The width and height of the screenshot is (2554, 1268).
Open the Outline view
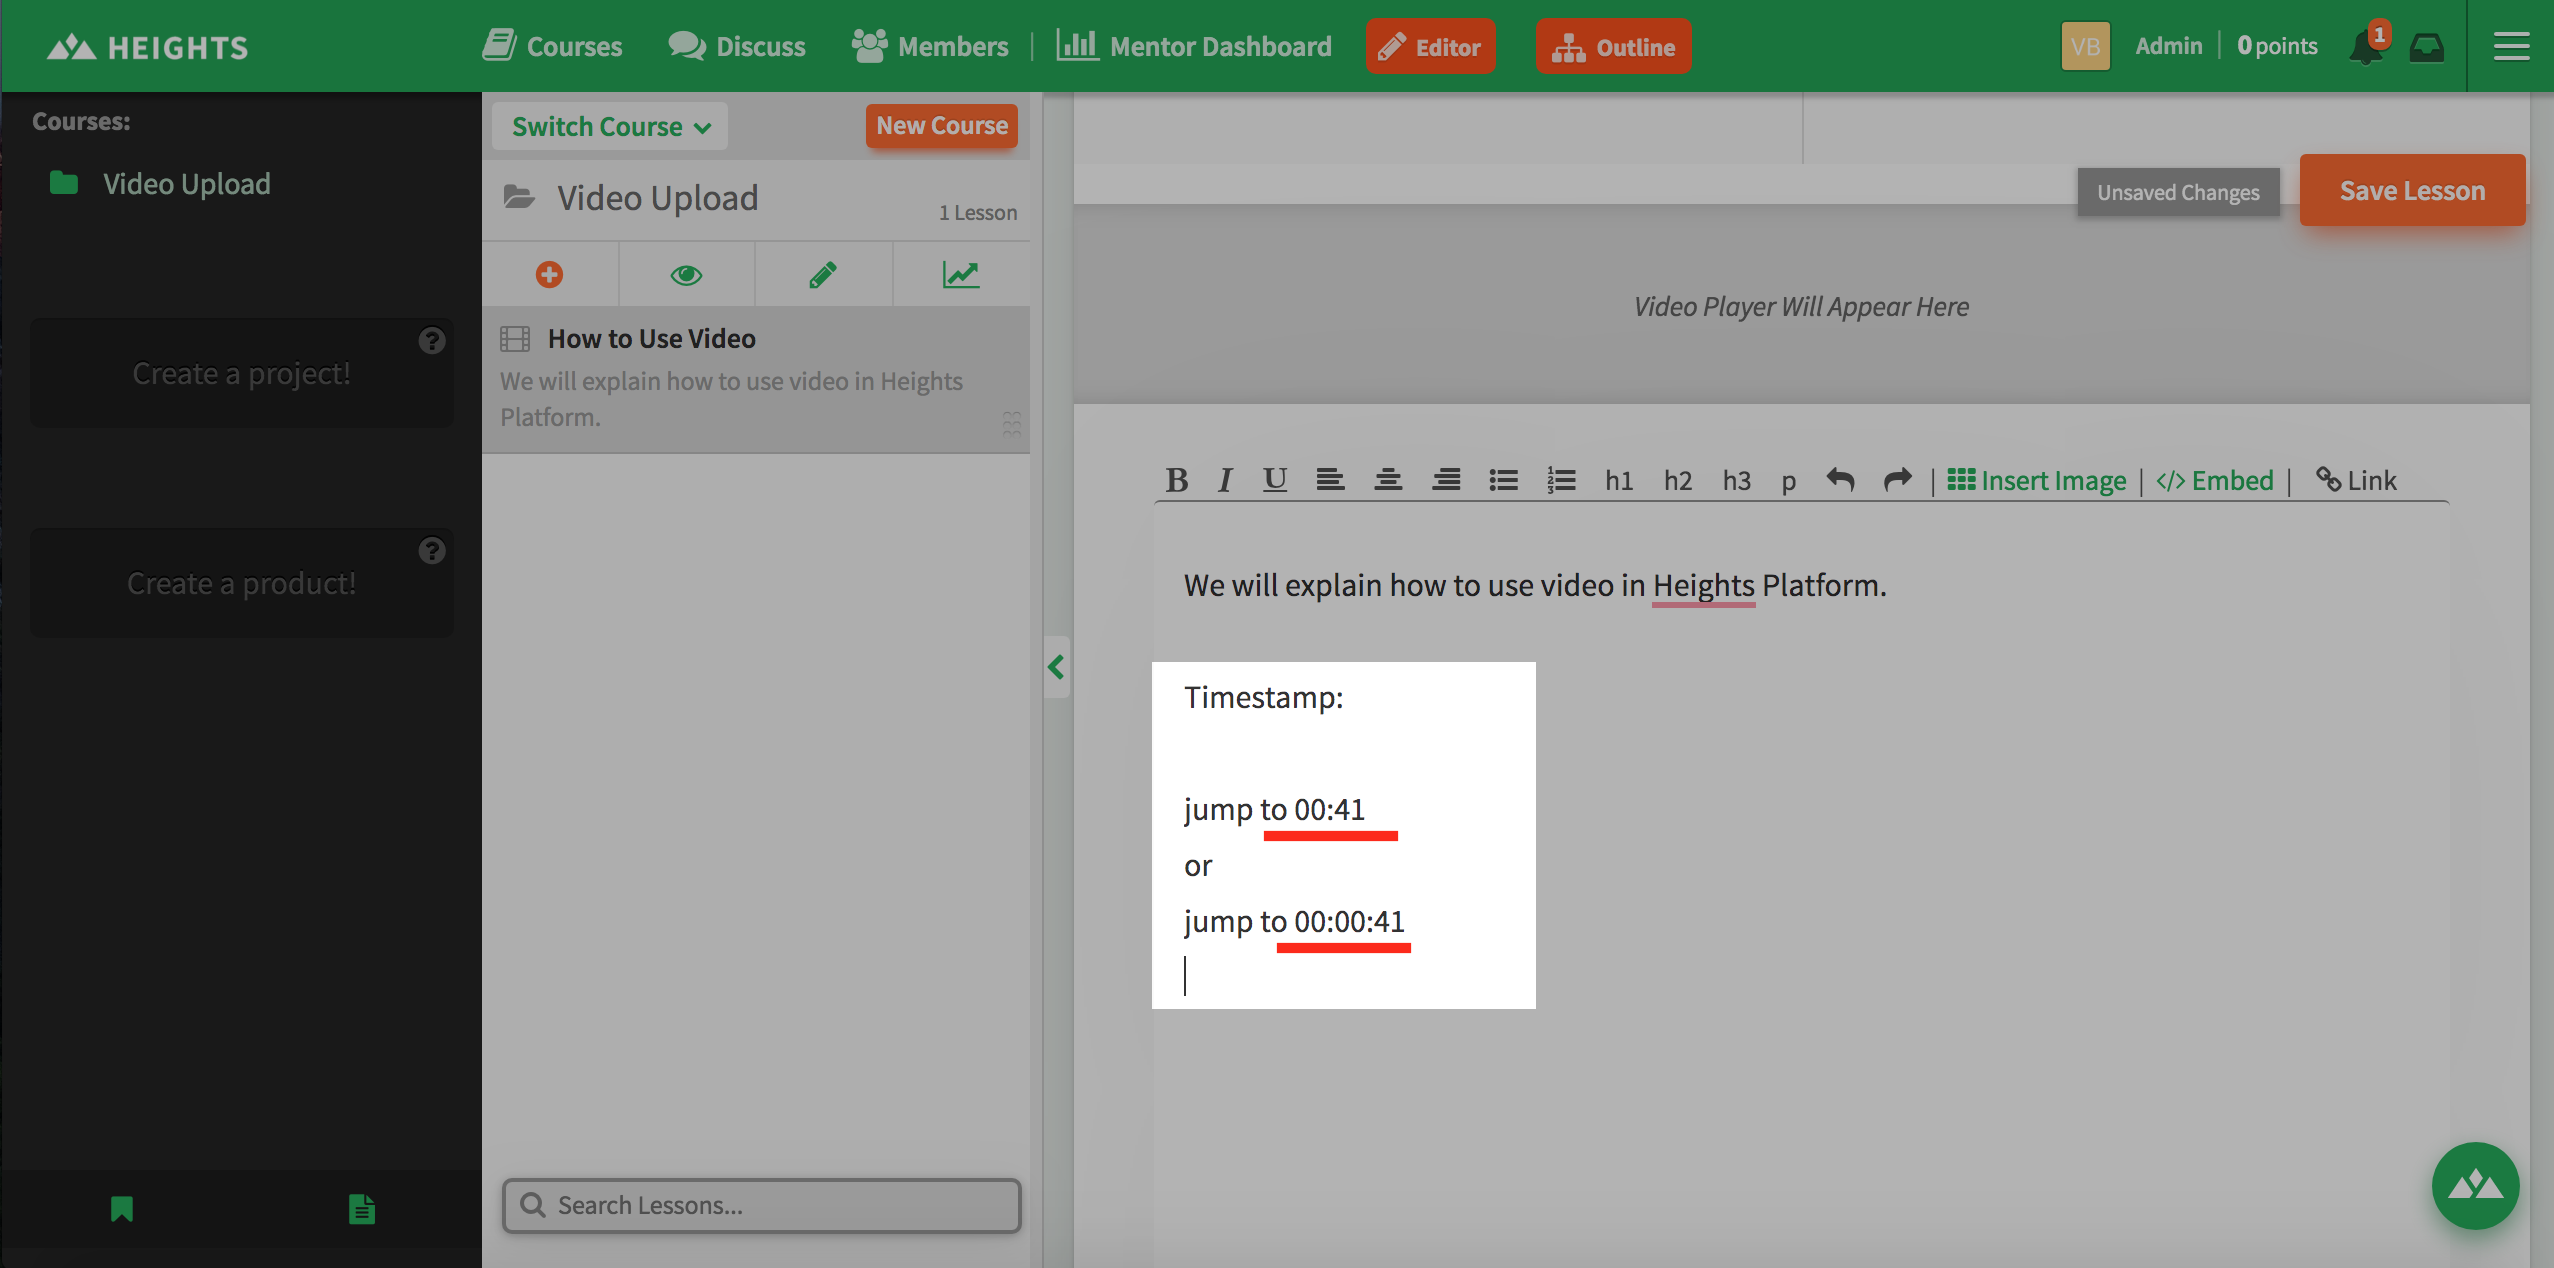[x=1613, y=46]
